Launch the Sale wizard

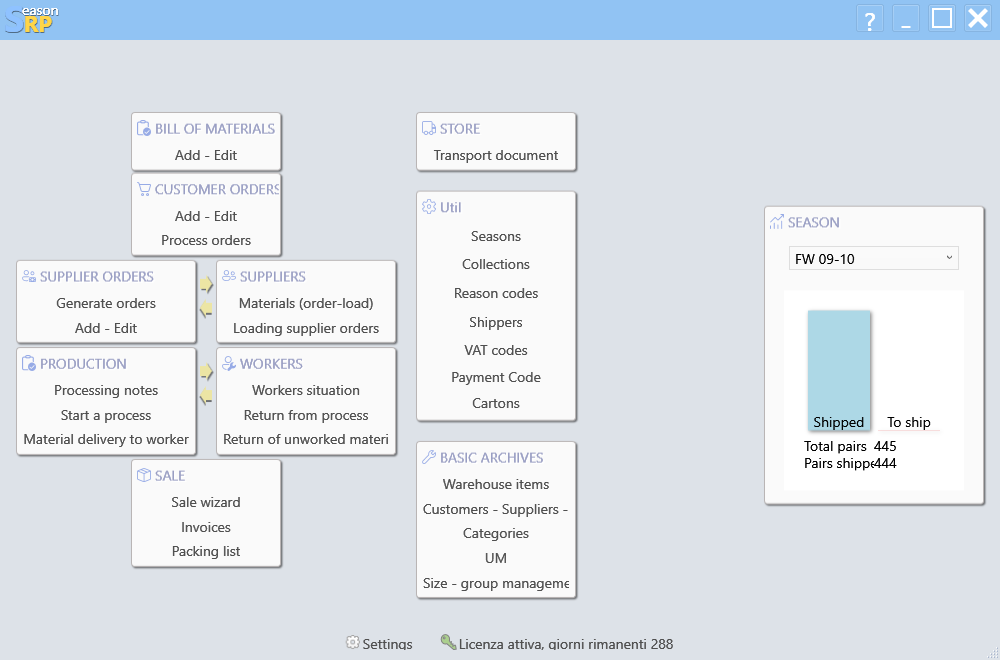(x=206, y=502)
